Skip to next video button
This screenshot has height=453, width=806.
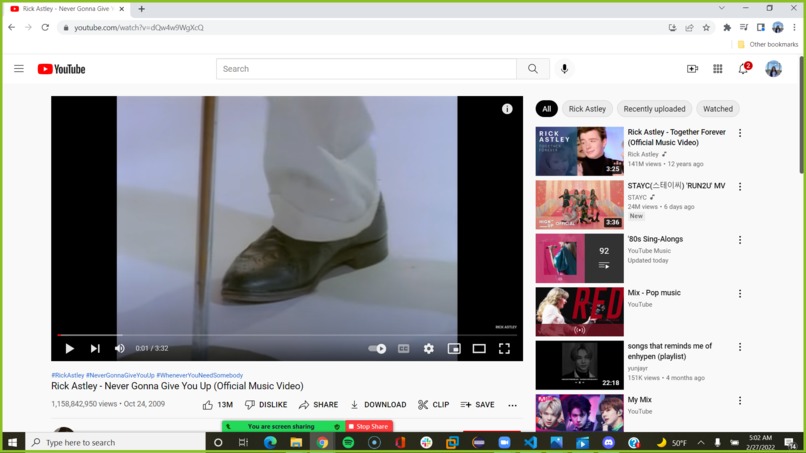pos(95,349)
